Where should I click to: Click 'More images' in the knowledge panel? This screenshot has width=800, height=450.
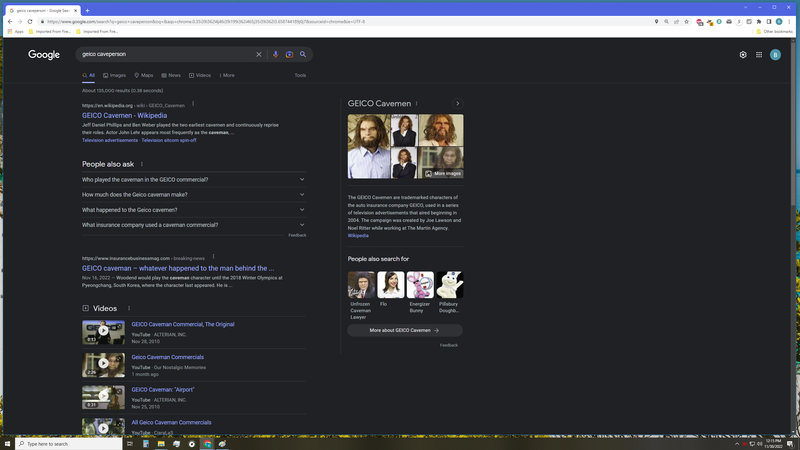click(x=442, y=173)
